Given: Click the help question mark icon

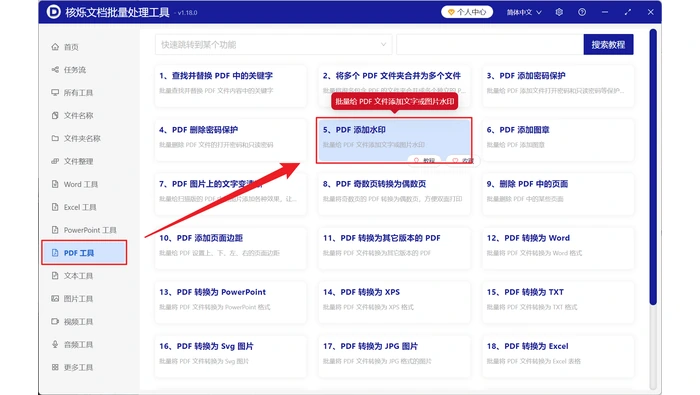Looking at the screenshot, I should [582, 12].
